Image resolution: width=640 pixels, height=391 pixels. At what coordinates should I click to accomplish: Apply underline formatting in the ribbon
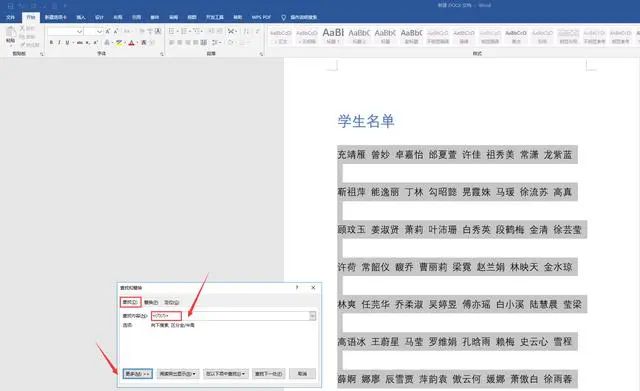[x=67, y=42]
